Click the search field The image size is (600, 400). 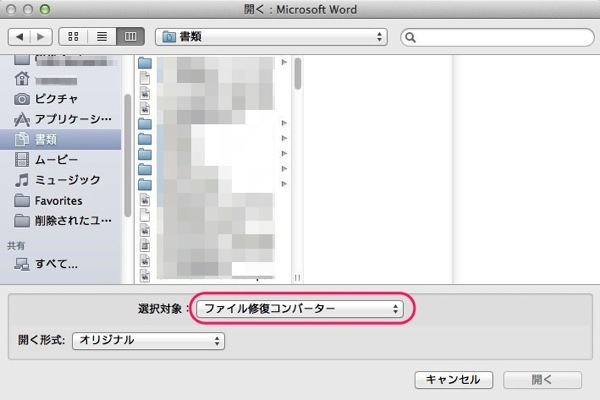[497, 37]
